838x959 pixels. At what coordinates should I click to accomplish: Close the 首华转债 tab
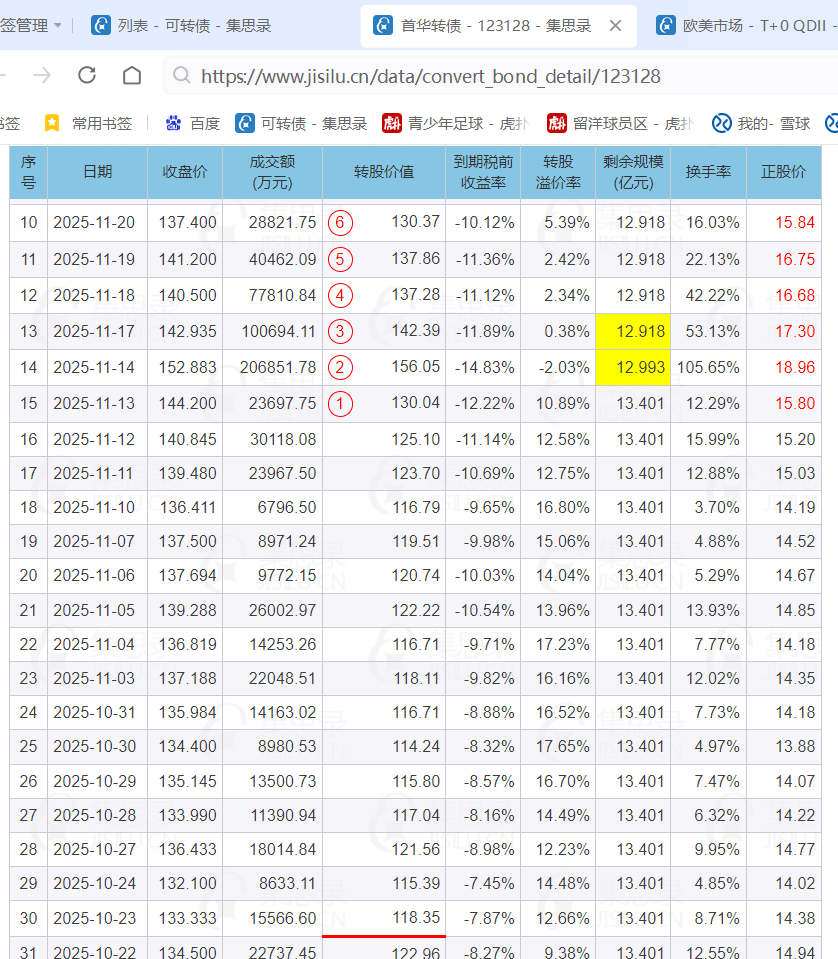615,25
